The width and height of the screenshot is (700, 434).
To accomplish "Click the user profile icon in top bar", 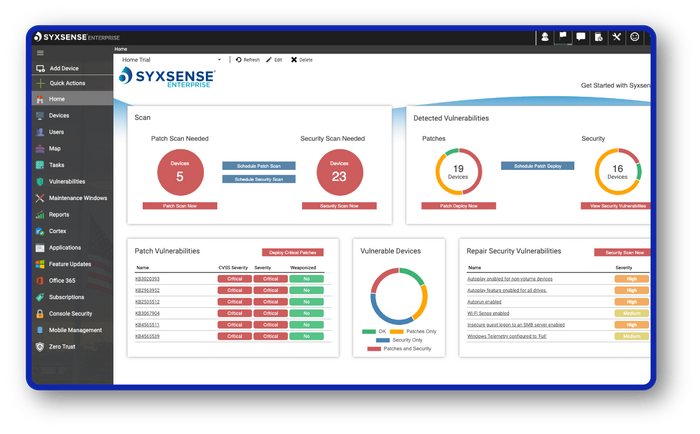I will click(x=545, y=37).
